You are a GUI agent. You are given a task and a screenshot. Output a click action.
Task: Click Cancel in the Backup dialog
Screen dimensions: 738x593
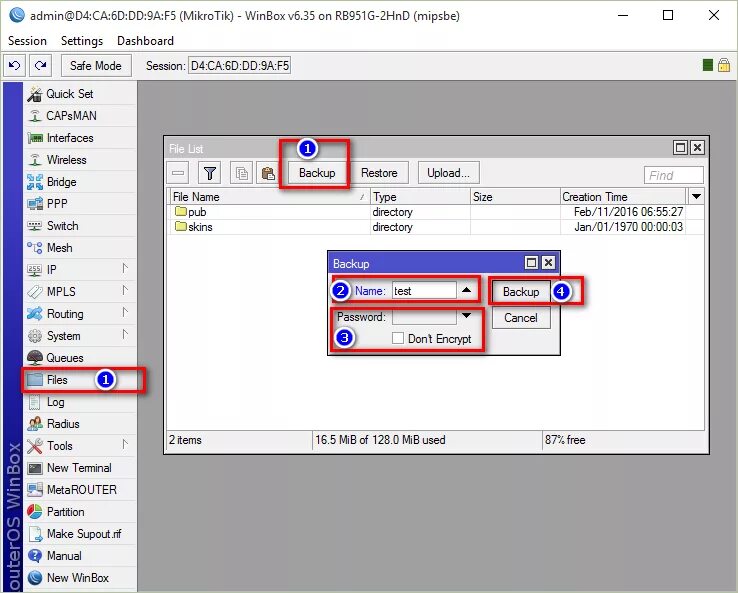pyautogui.click(x=521, y=318)
